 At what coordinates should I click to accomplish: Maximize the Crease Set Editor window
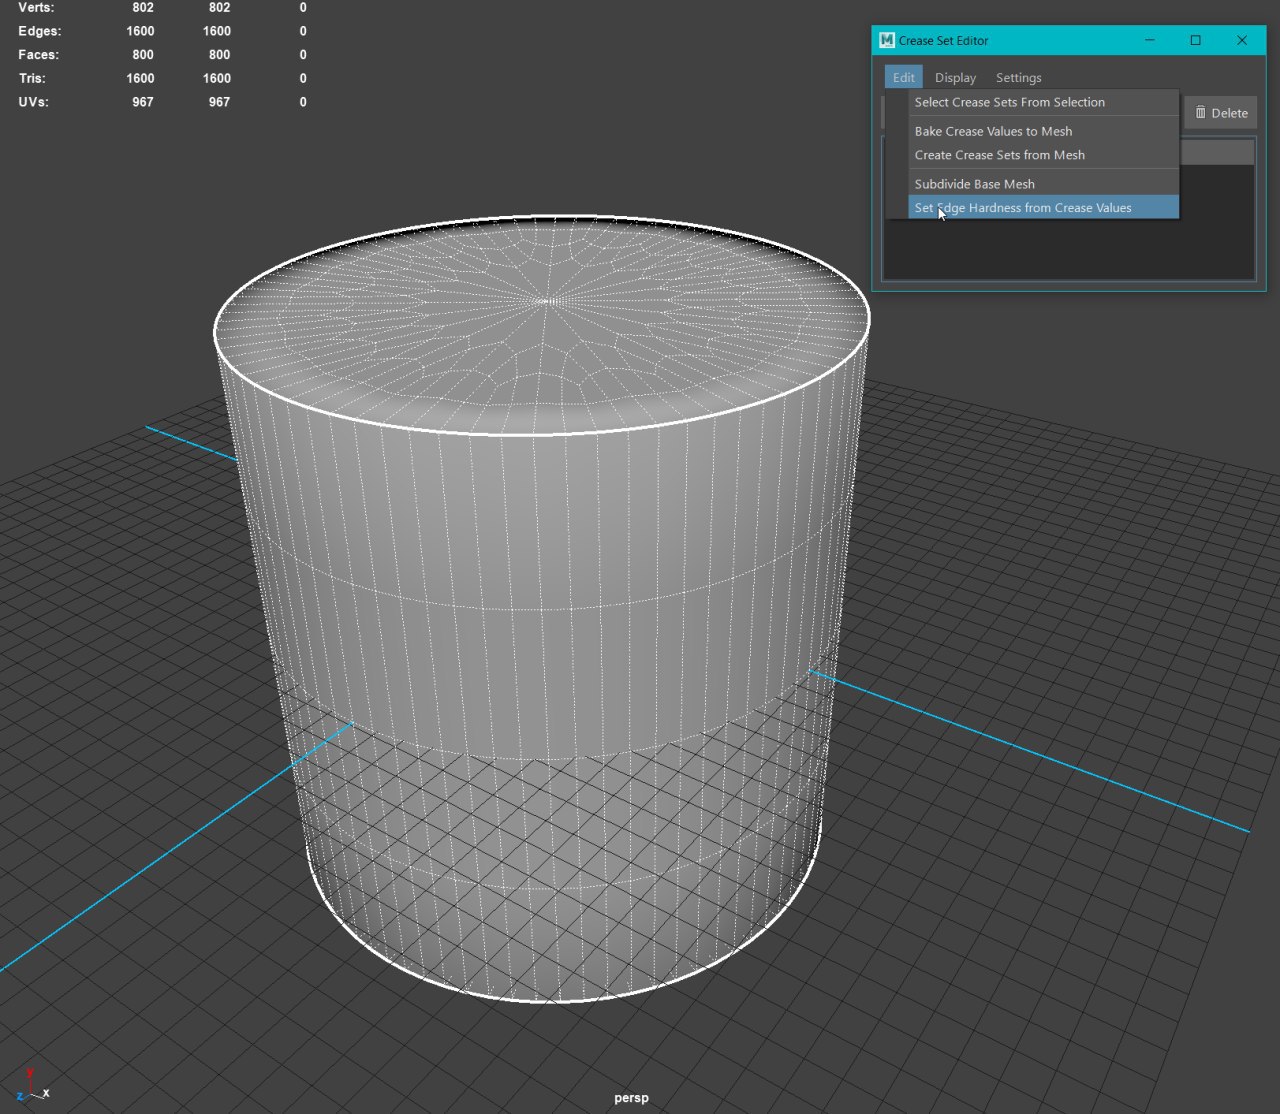(1195, 40)
